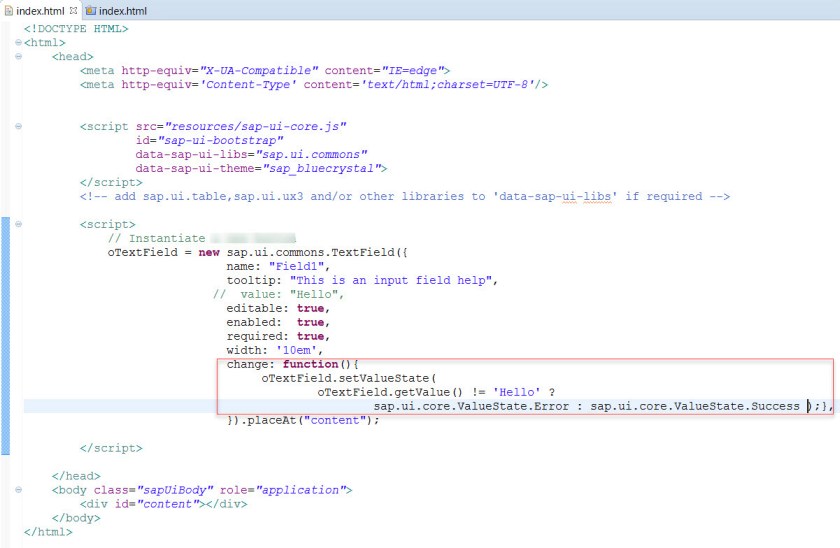Image resolution: width=840 pixels, height=548 pixels.
Task: Click the required: true property line
Action: click(x=278, y=336)
